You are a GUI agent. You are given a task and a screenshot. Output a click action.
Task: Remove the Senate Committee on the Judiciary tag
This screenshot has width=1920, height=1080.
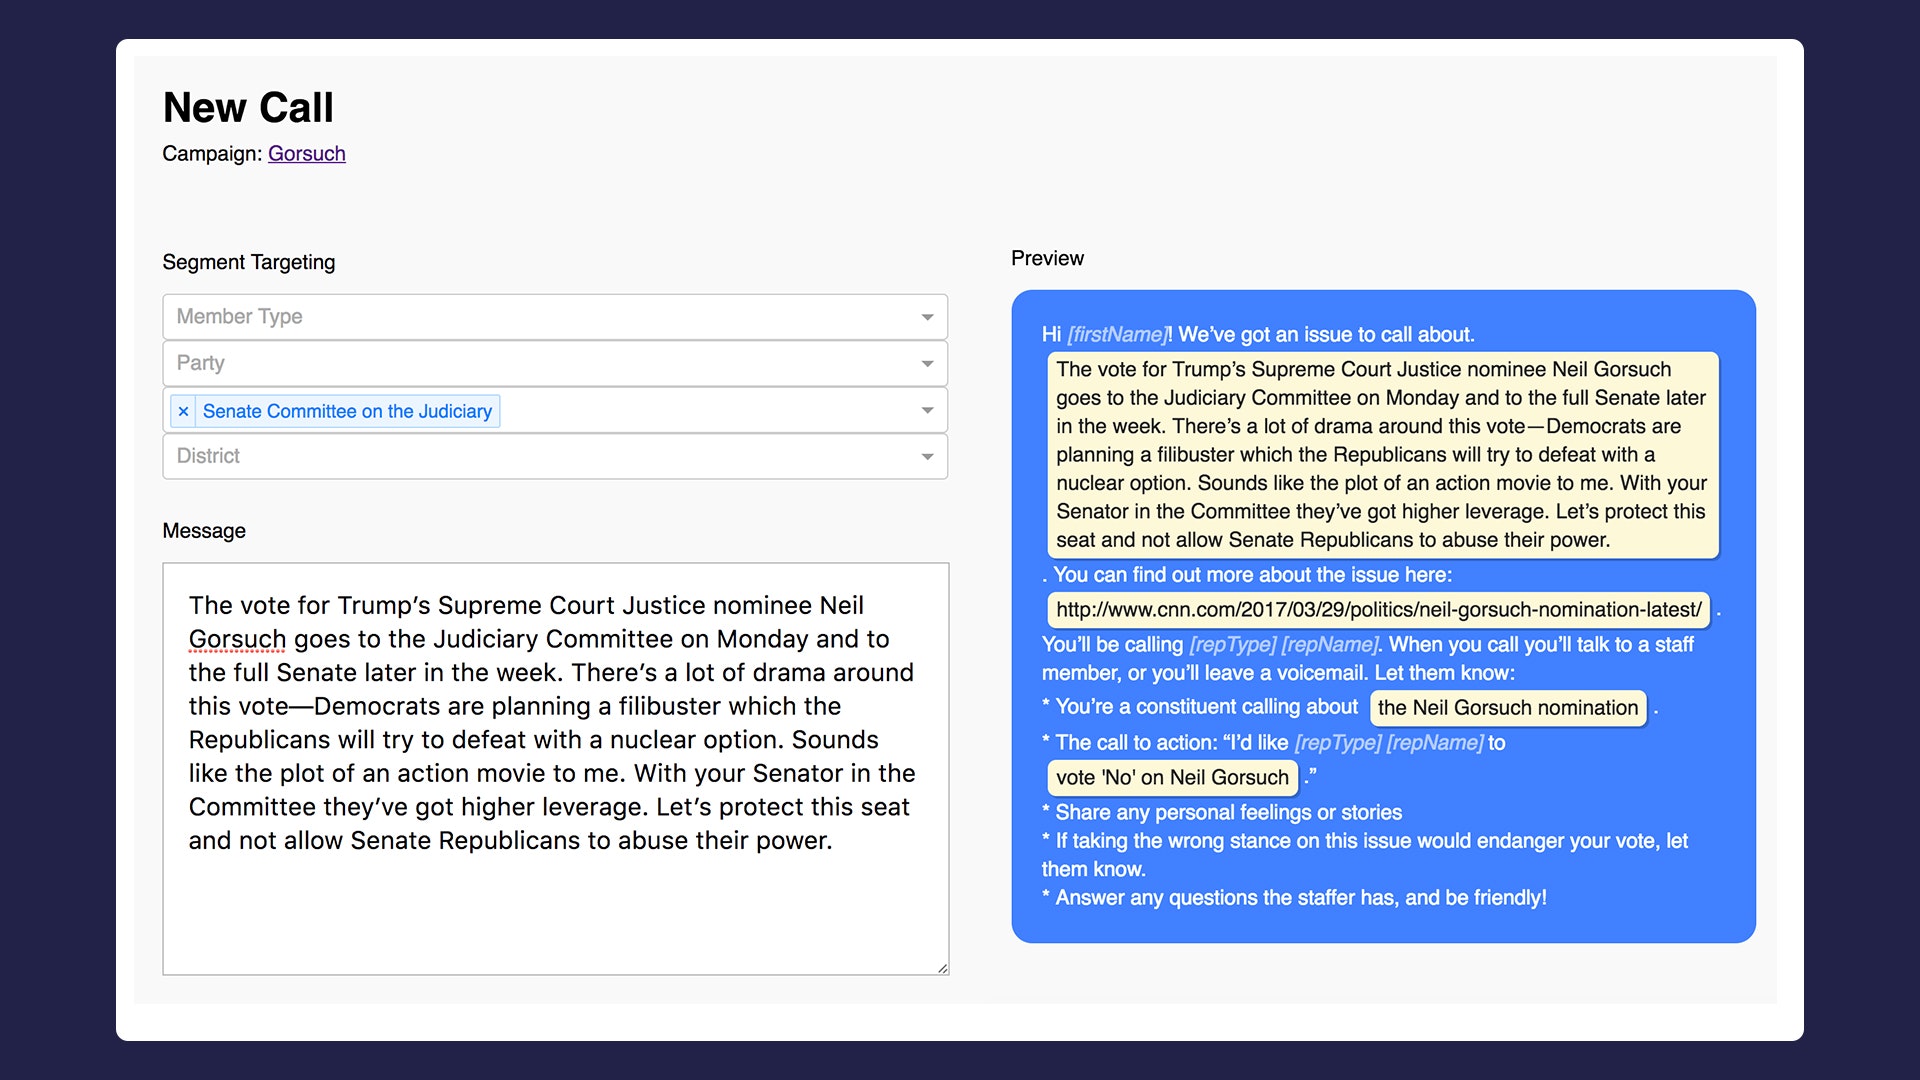click(183, 411)
